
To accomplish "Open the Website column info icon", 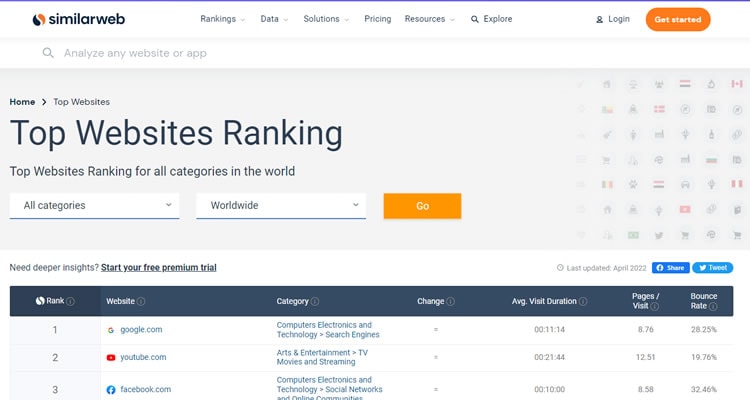I will (141, 301).
